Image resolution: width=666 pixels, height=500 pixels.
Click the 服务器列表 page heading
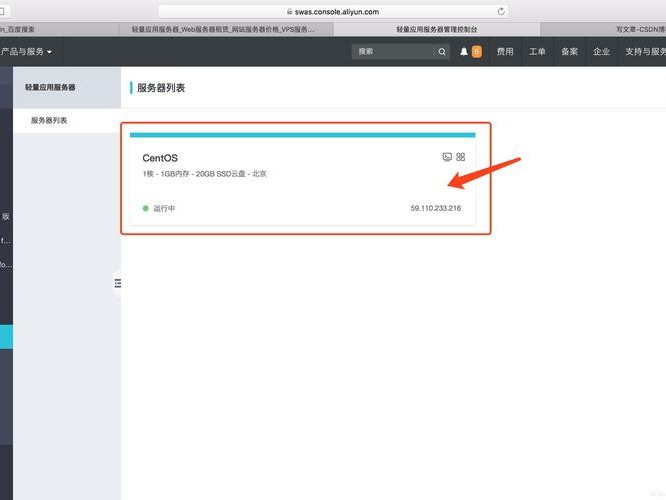click(161, 88)
